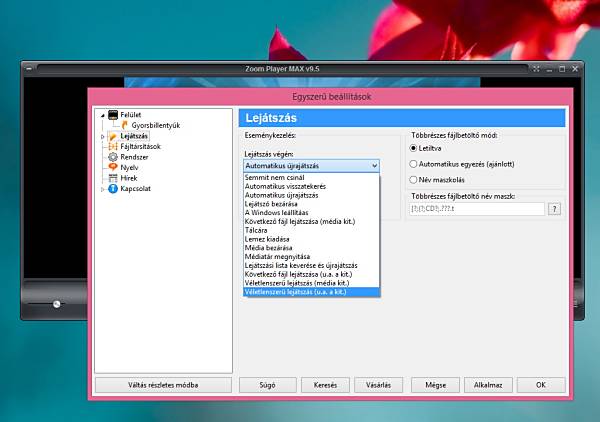The height and width of the screenshot is (422, 600).
Task: Select Fájltársítások tree item
Action: (140, 147)
